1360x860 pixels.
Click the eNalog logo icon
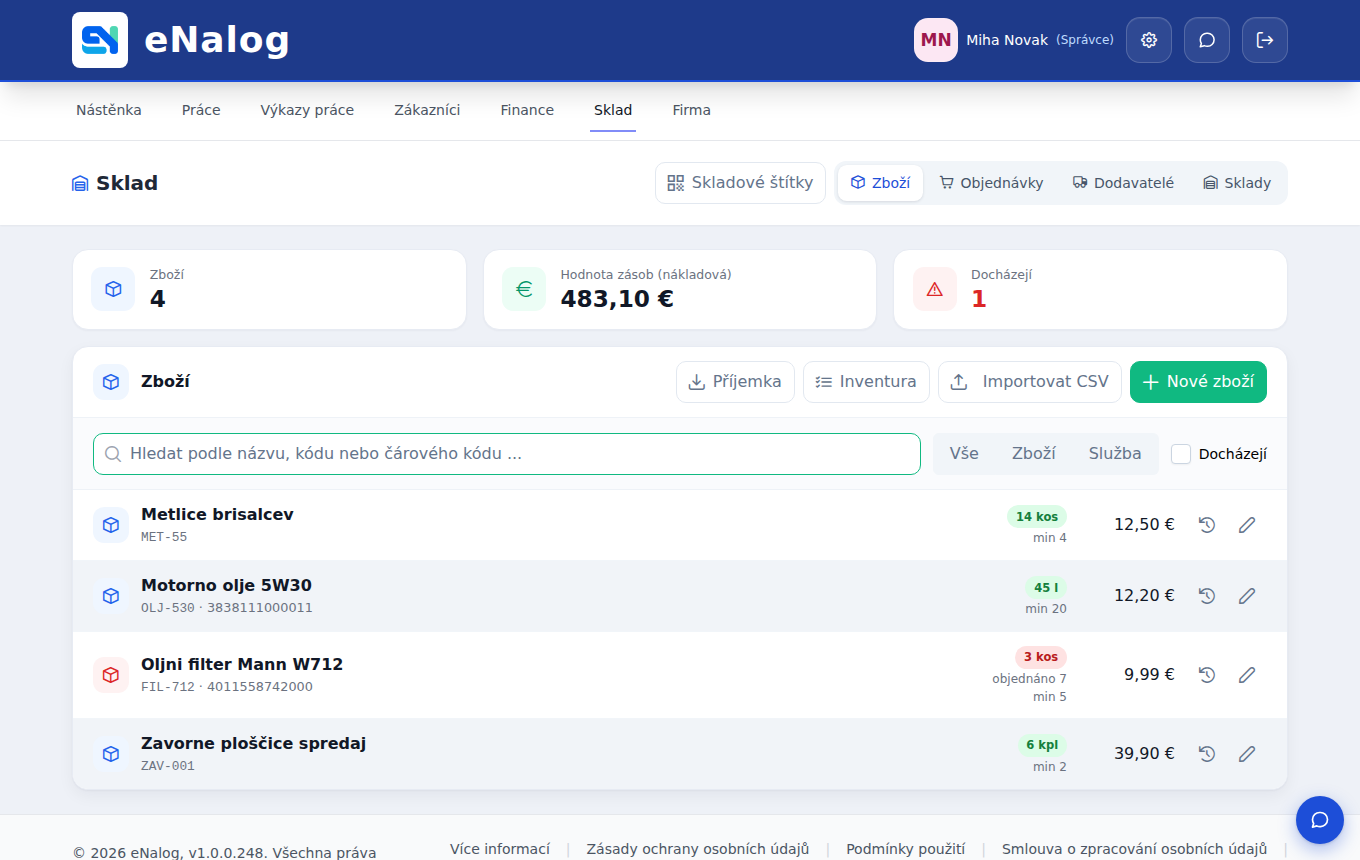coord(100,40)
